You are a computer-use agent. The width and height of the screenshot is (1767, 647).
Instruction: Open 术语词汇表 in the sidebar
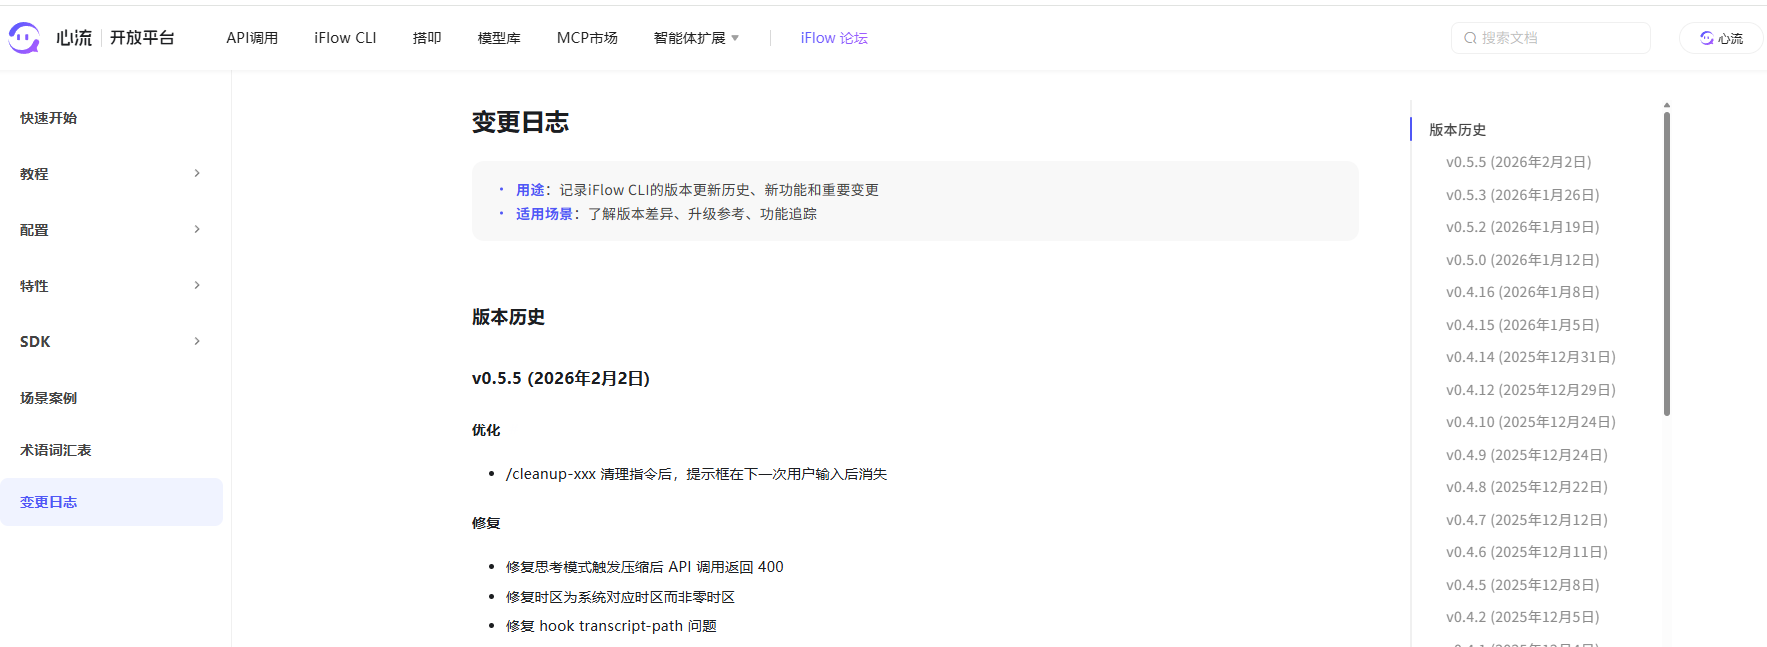click(x=56, y=450)
